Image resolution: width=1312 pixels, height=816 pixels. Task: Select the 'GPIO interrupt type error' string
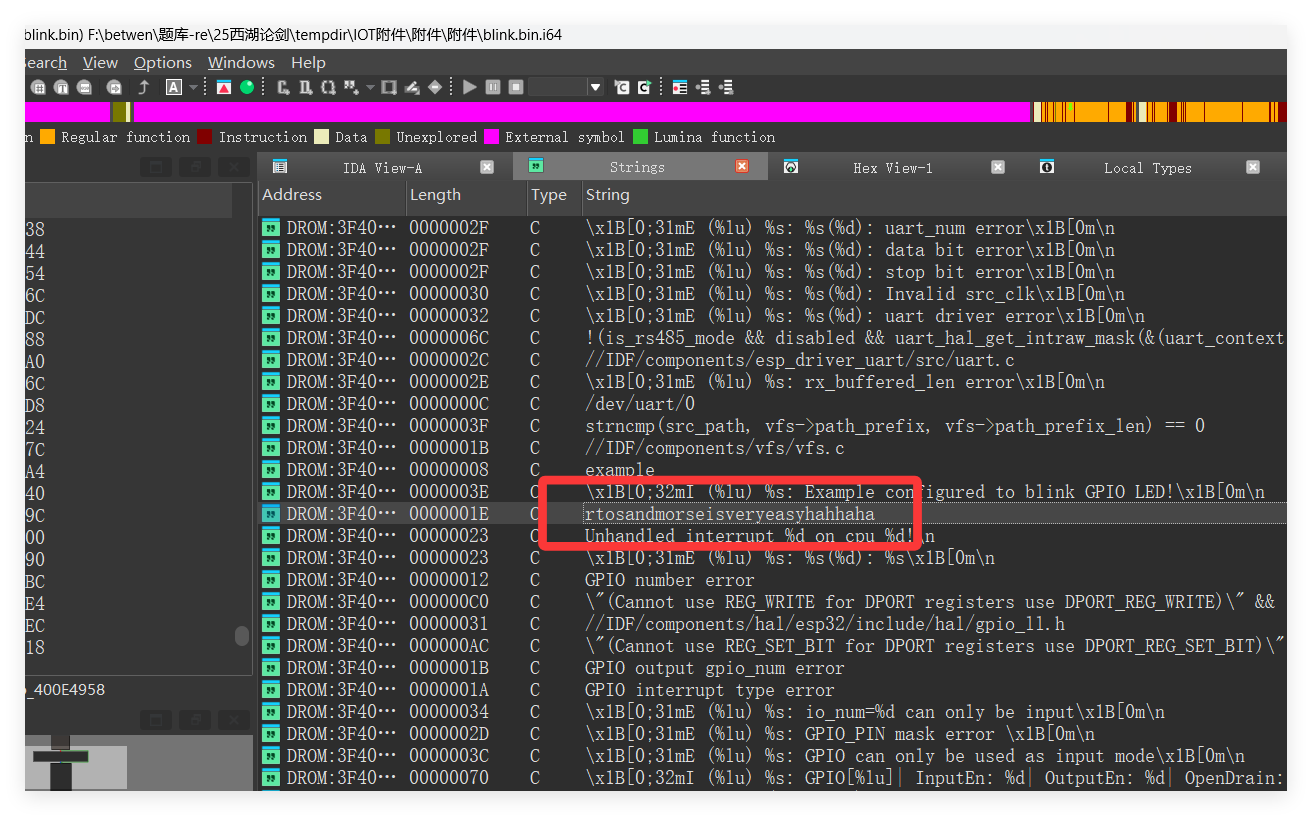click(709, 690)
